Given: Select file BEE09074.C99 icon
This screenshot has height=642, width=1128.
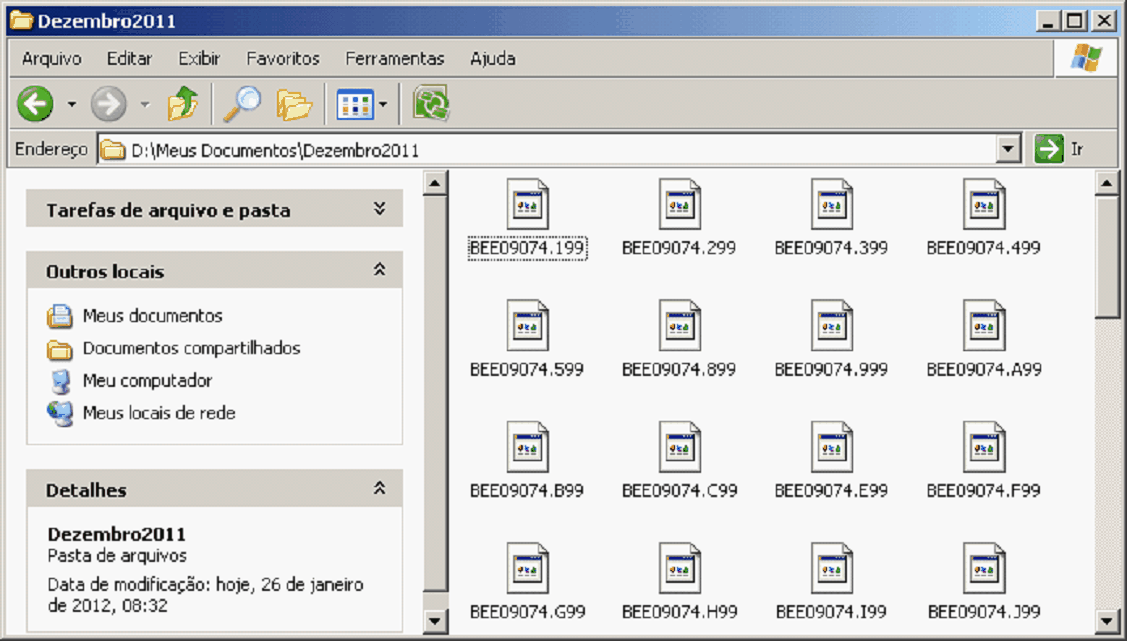Looking at the screenshot, I should coord(679,447).
